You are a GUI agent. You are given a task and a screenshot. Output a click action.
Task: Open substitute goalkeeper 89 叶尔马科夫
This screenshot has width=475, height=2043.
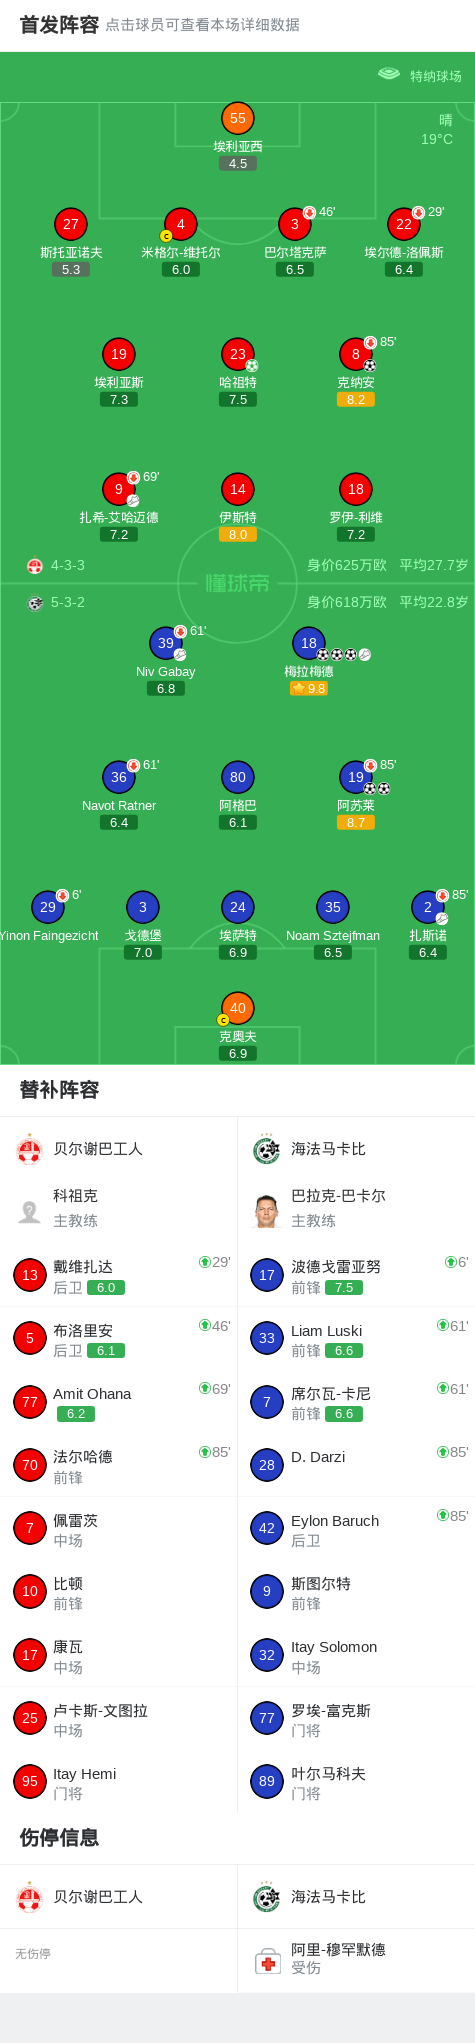pos(356,1782)
